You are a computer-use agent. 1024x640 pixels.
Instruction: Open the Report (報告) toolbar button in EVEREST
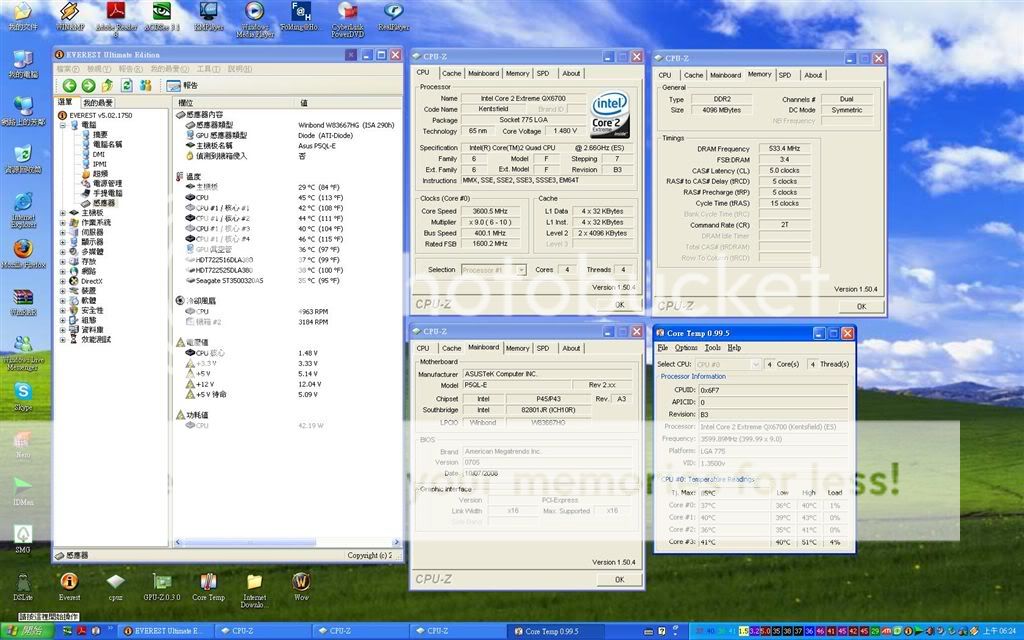(x=182, y=86)
